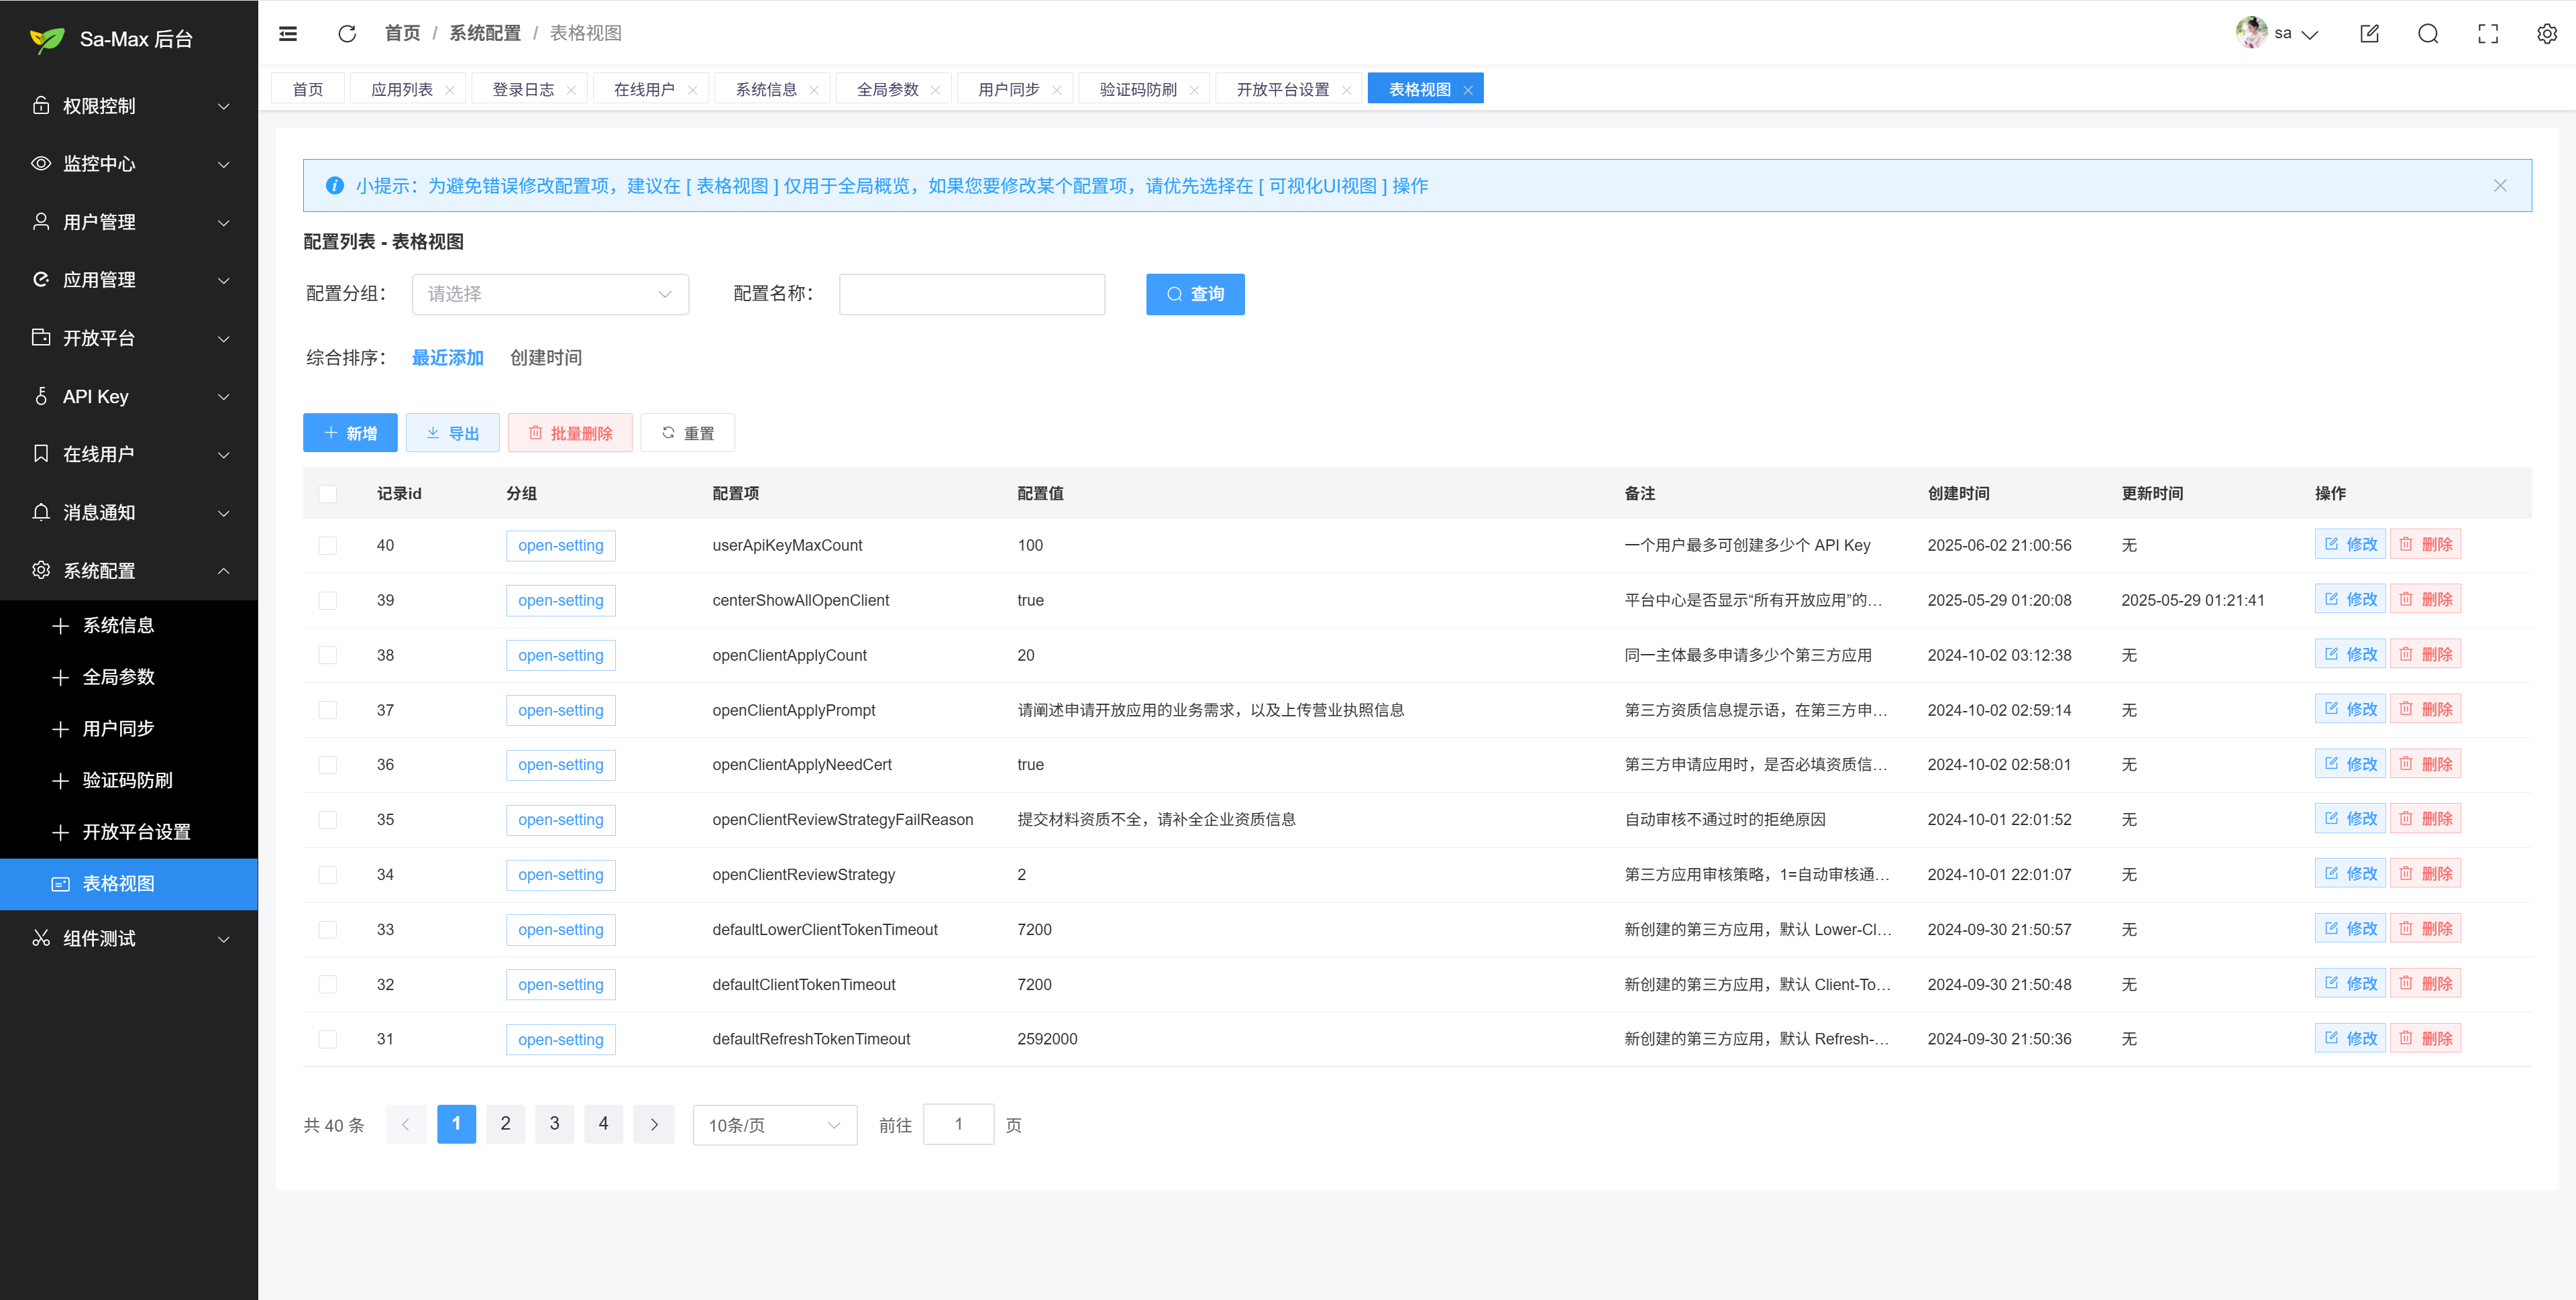Click the lock icon beside 权限控制
The height and width of the screenshot is (1300, 2576).
pyautogui.click(x=41, y=105)
